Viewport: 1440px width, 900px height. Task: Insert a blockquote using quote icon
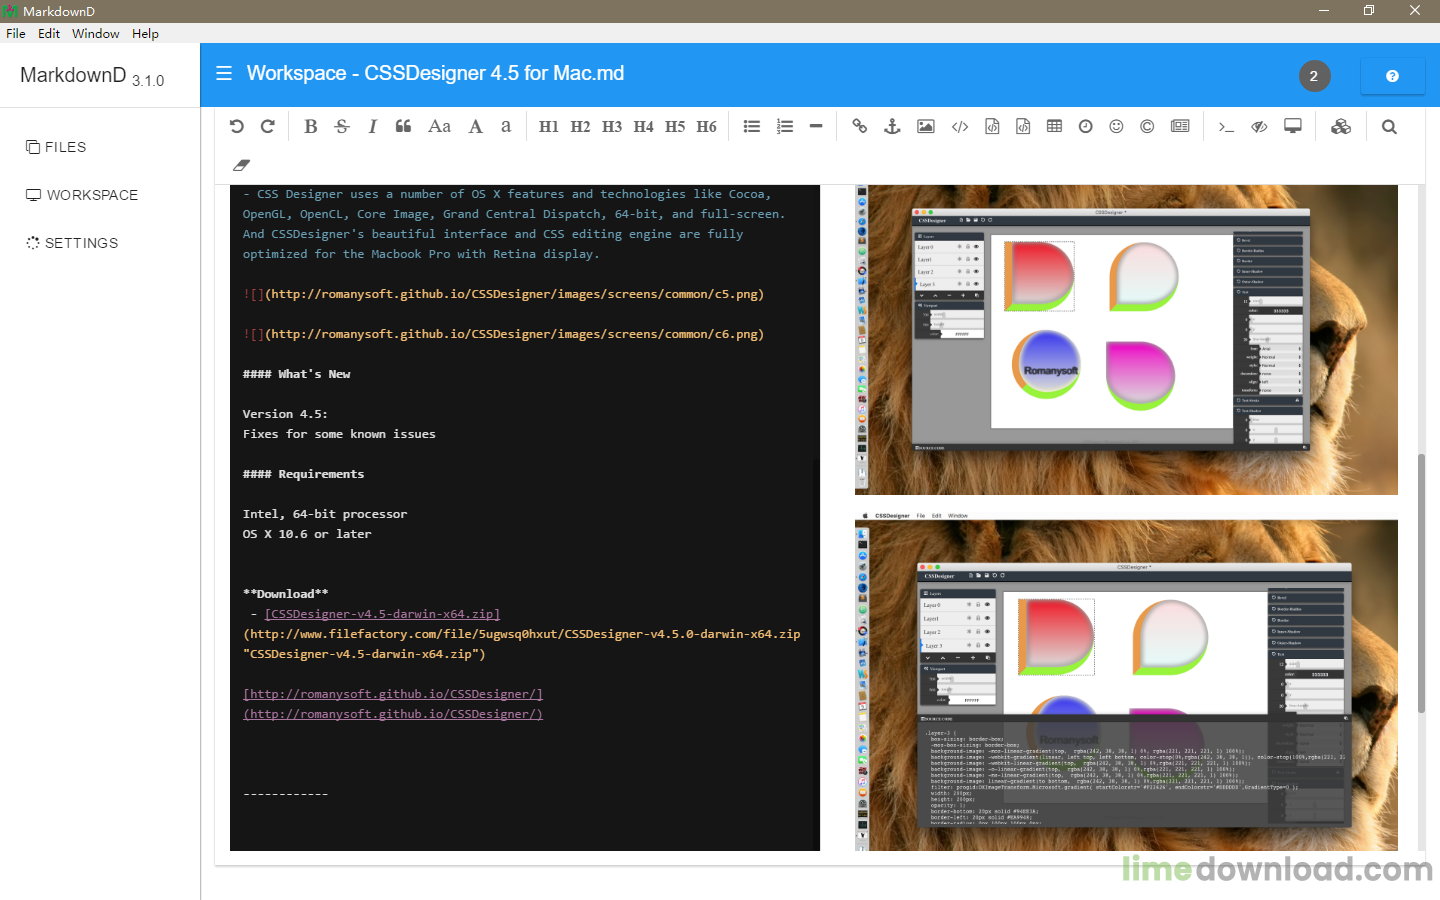(403, 127)
